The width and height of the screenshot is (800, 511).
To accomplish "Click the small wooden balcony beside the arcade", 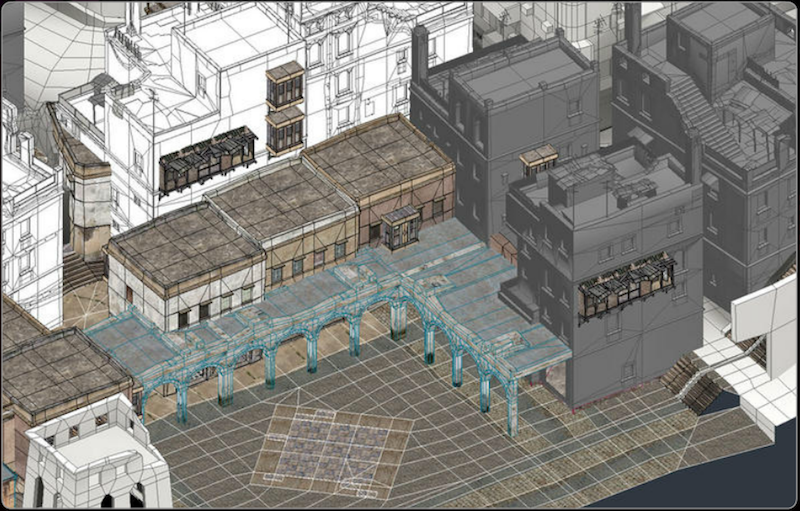I will point(401,226).
